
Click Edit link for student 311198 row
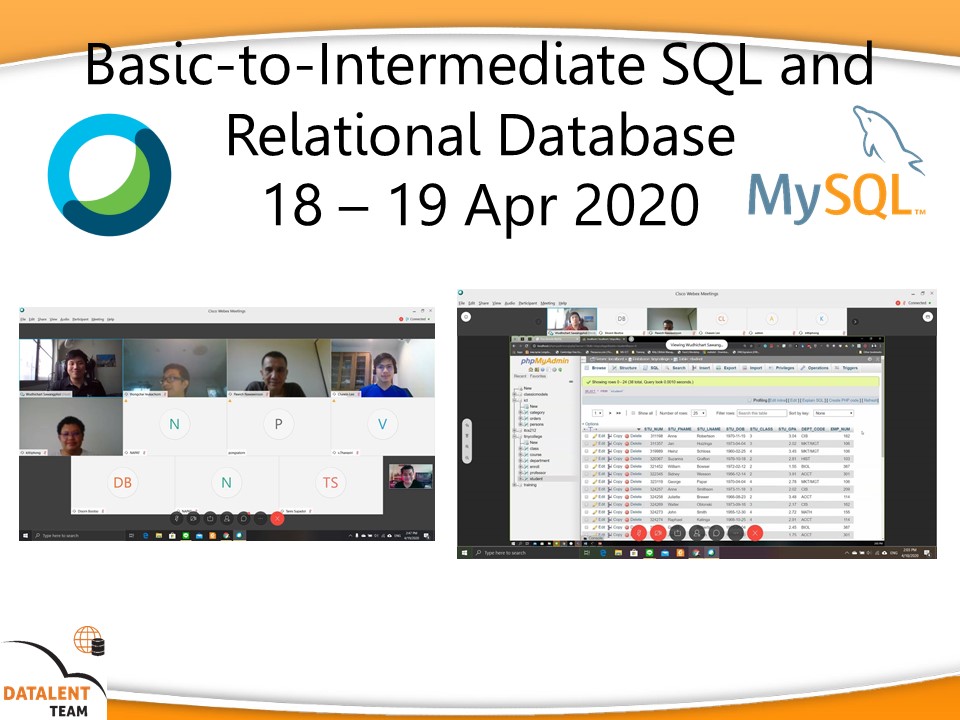(x=599, y=436)
